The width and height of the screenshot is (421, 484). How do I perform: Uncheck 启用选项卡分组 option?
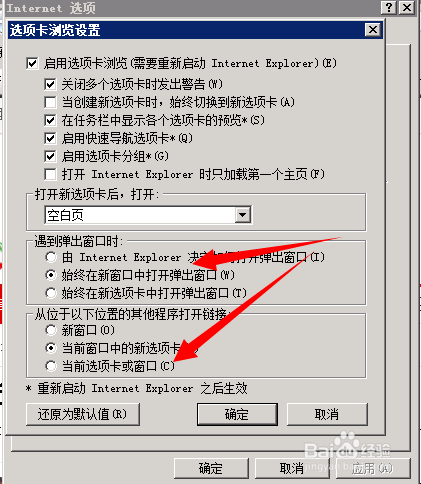coord(50,156)
